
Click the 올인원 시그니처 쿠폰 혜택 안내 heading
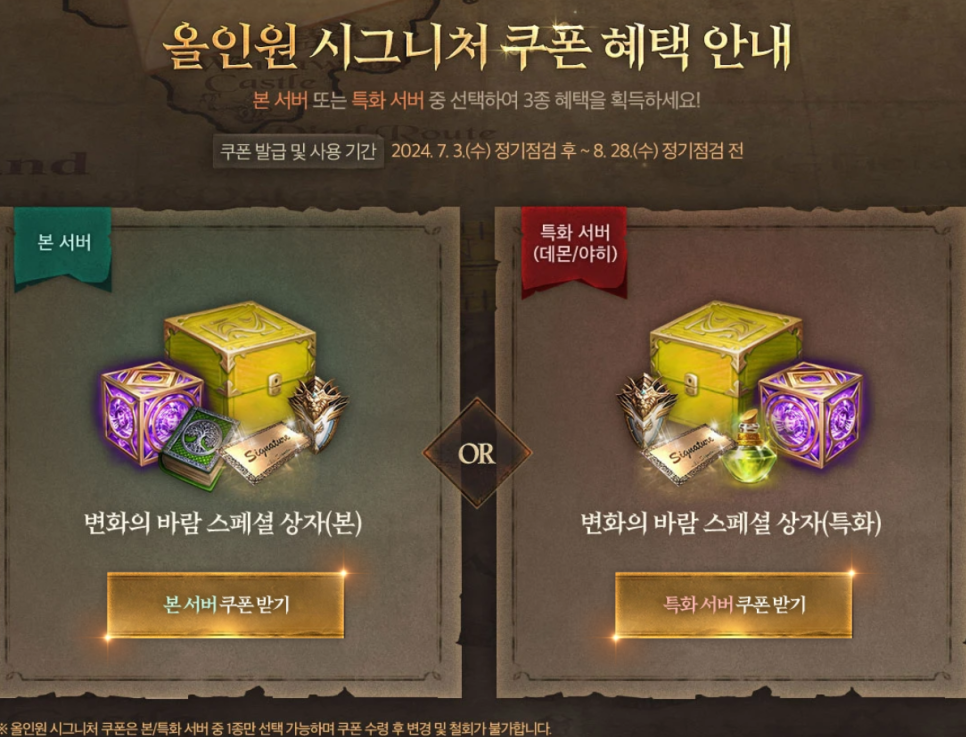coord(477,46)
